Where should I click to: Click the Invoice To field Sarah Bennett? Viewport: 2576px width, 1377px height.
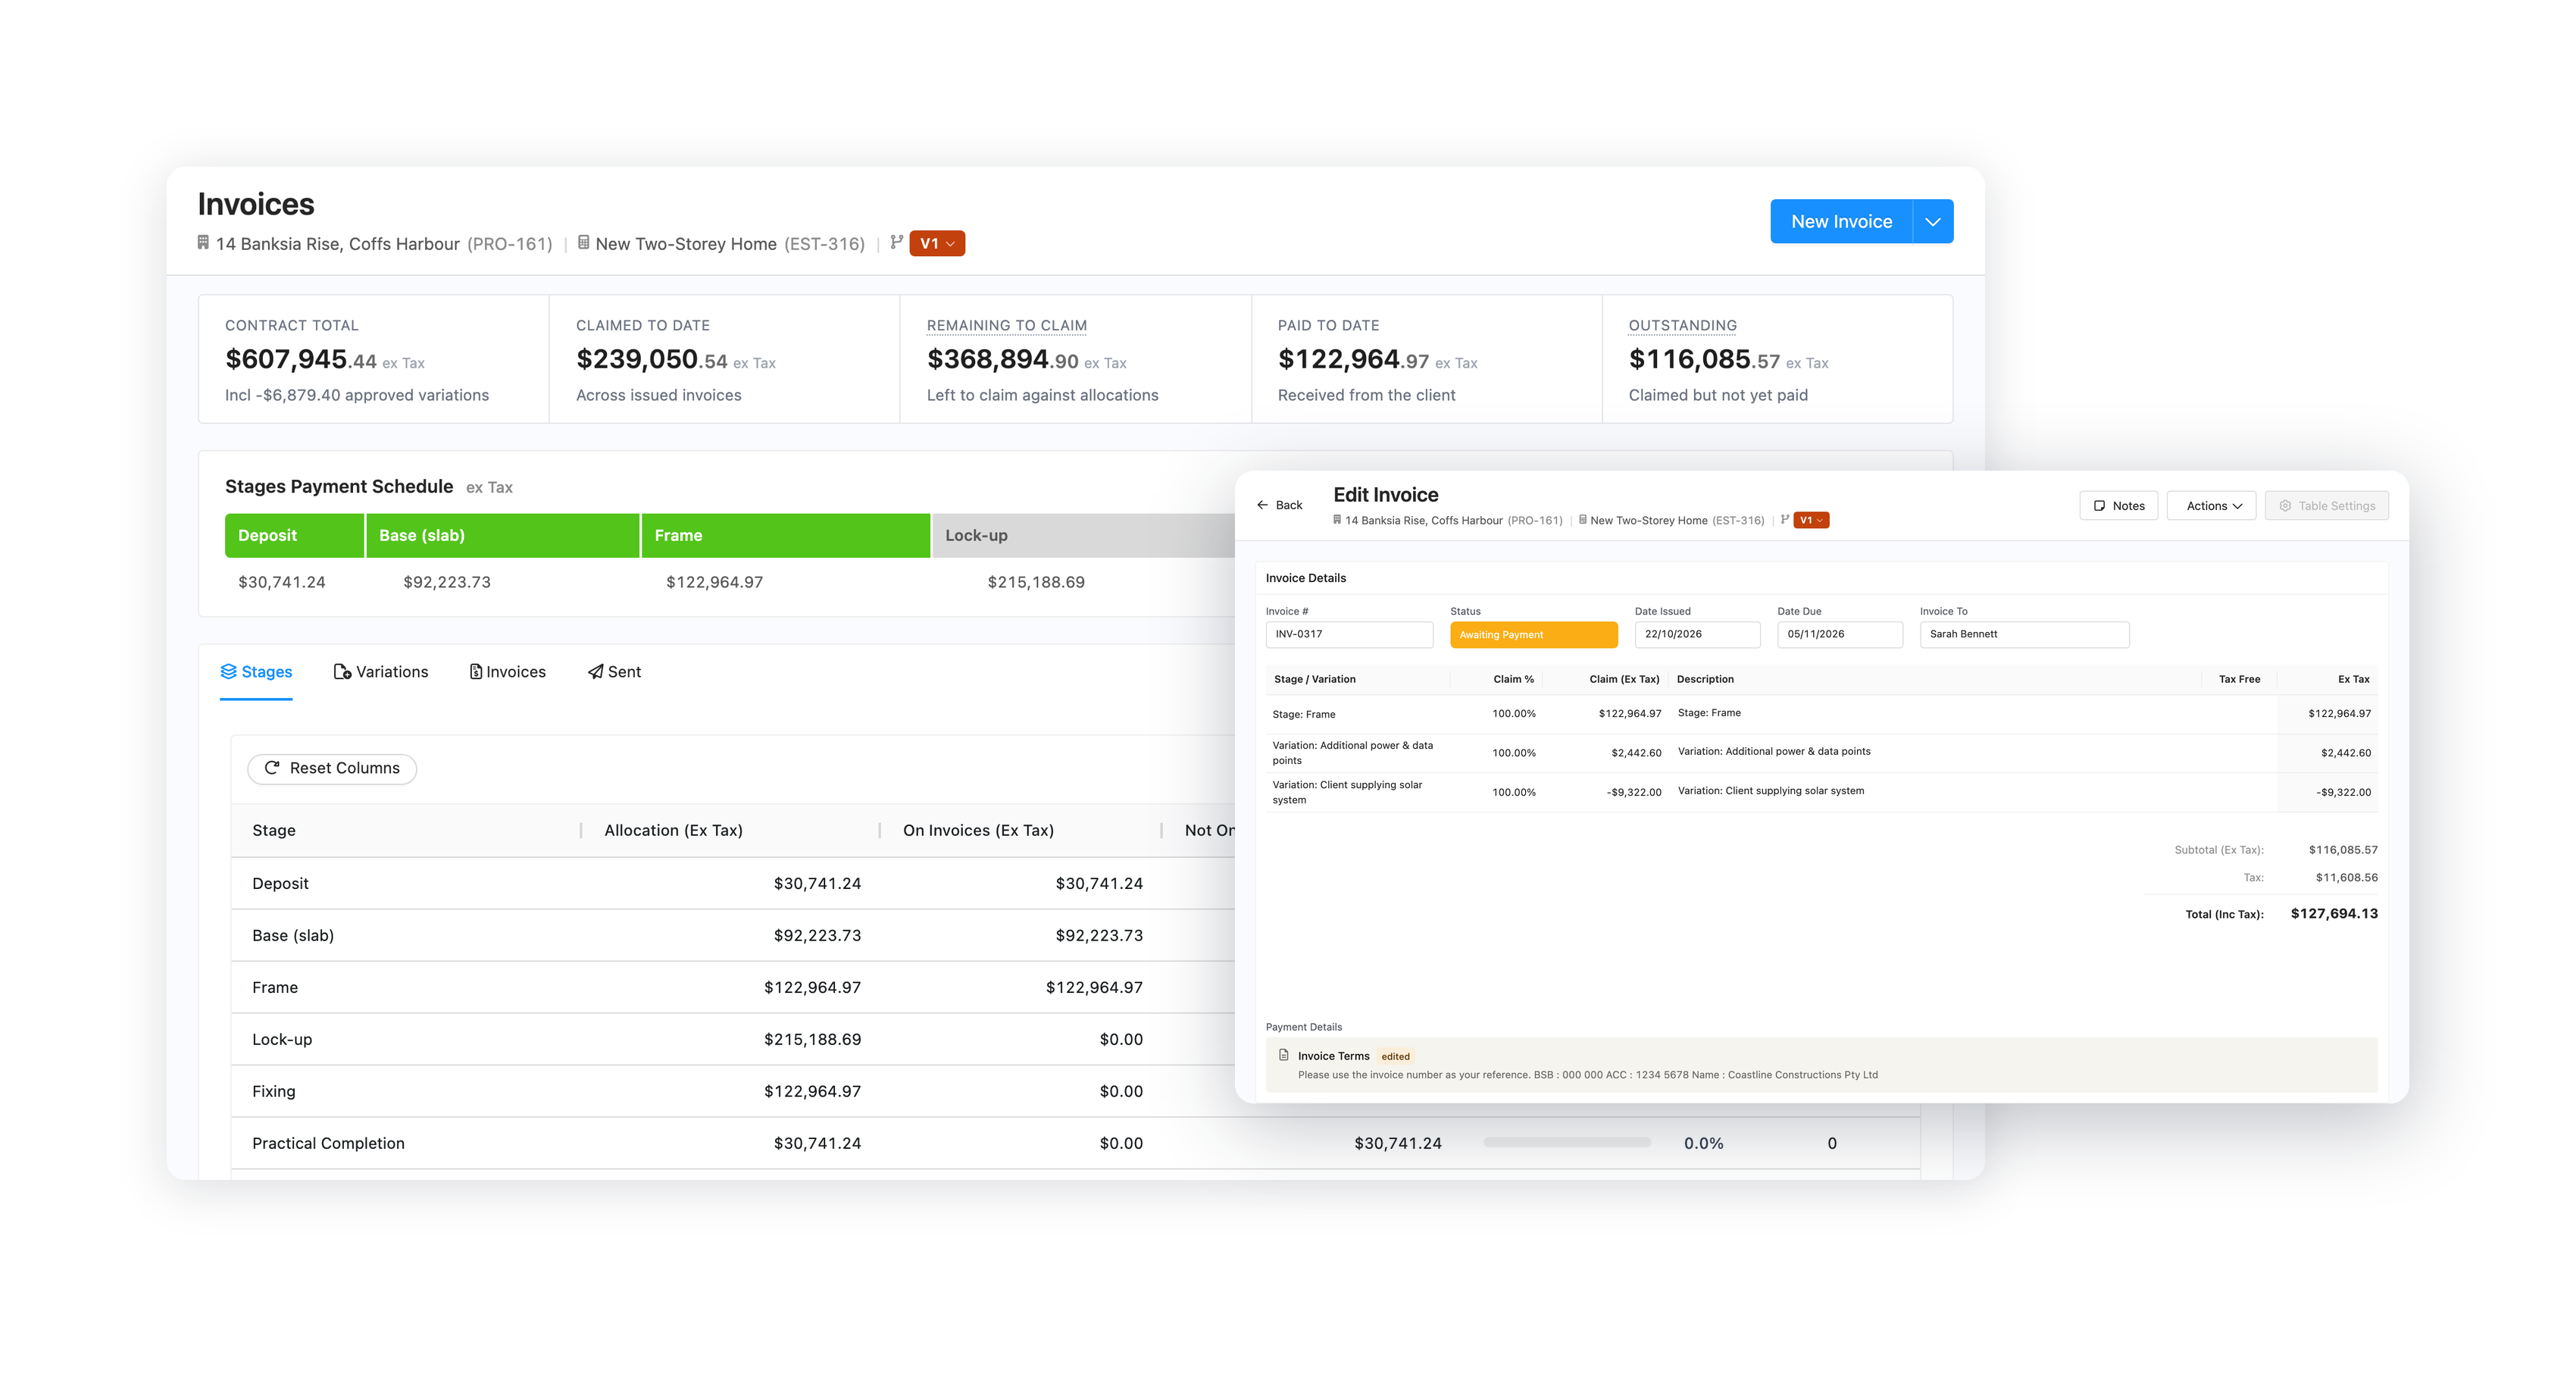(2024, 635)
